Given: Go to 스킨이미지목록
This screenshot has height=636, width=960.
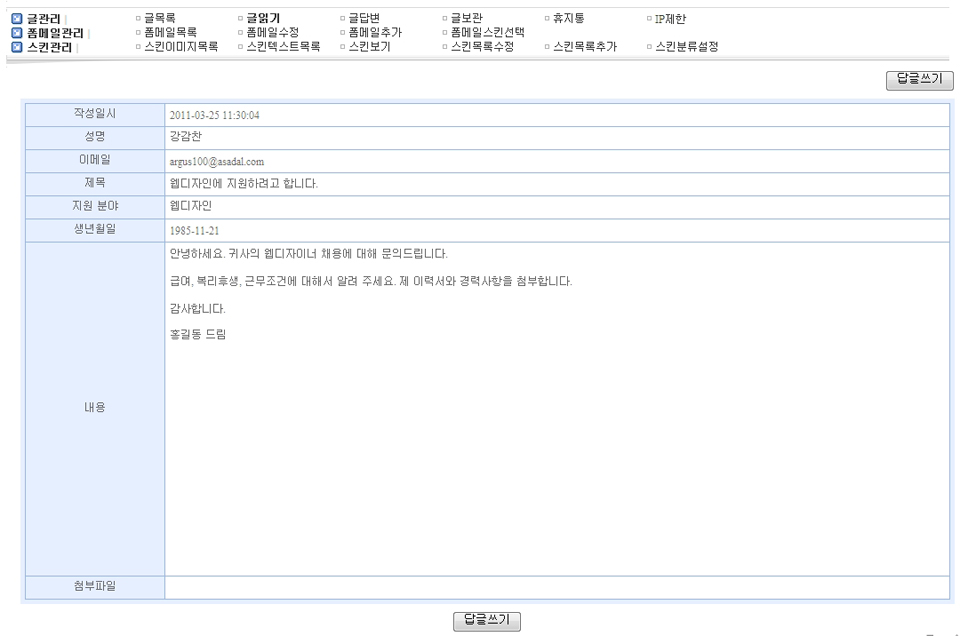Looking at the screenshot, I should point(181,47).
